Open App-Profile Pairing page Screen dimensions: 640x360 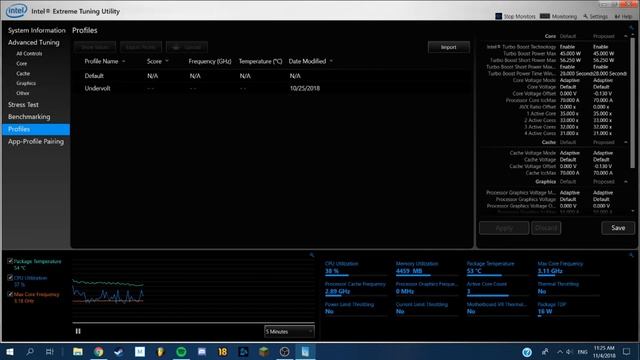(36, 142)
